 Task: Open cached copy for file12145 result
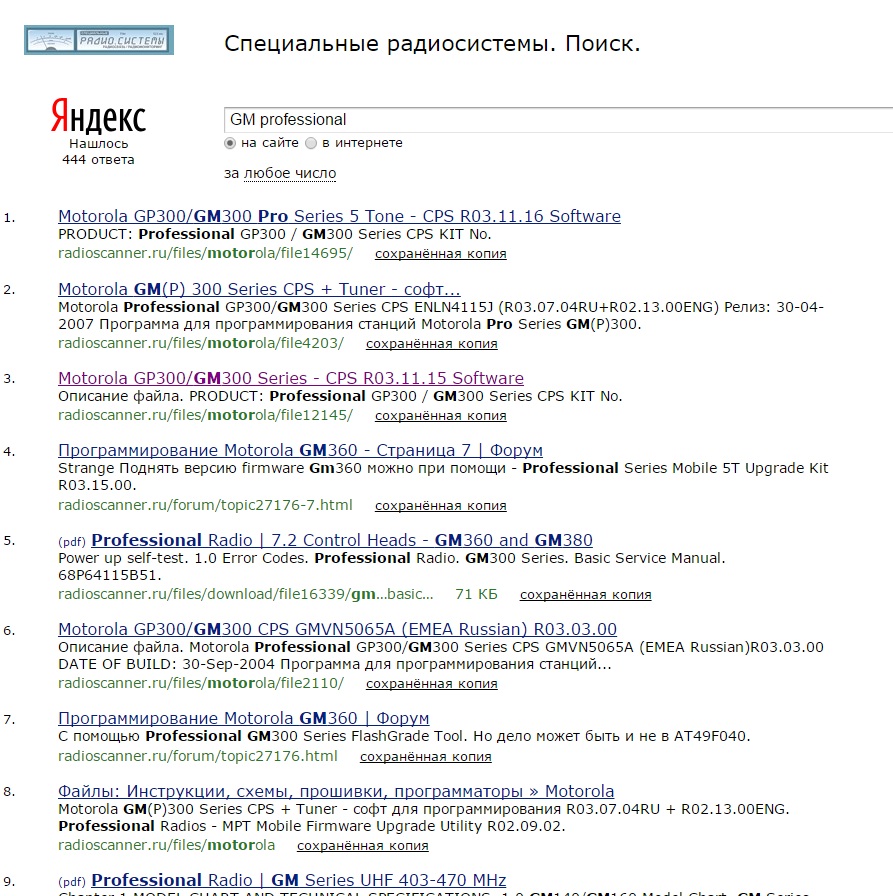pyautogui.click(x=441, y=416)
